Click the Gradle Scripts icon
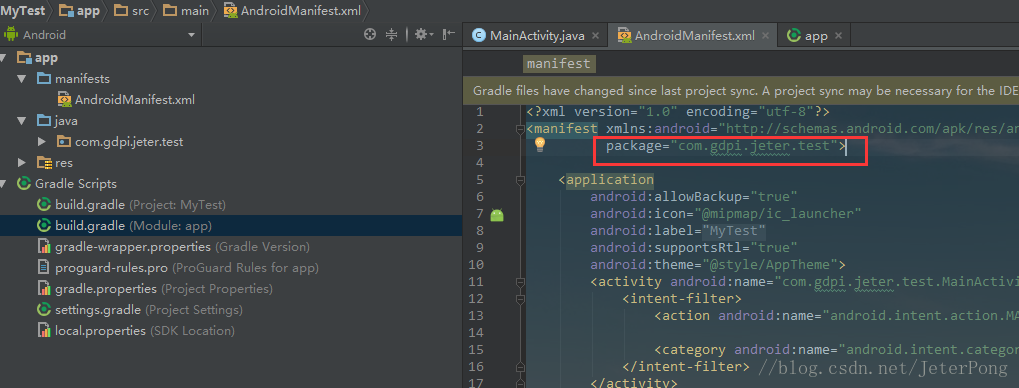Screen dimensions: 1019x388 point(25,184)
